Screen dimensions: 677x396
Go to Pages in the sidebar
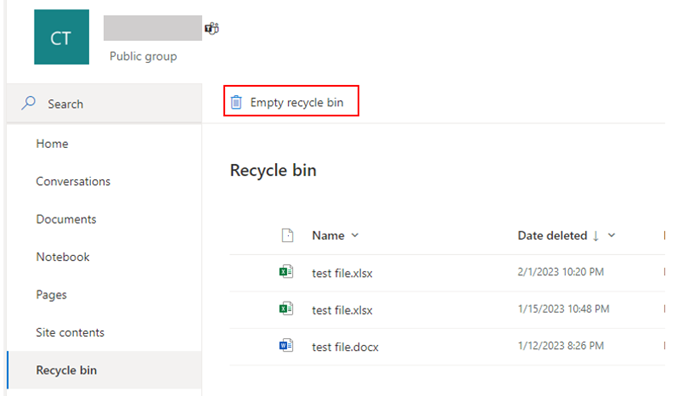click(x=51, y=295)
